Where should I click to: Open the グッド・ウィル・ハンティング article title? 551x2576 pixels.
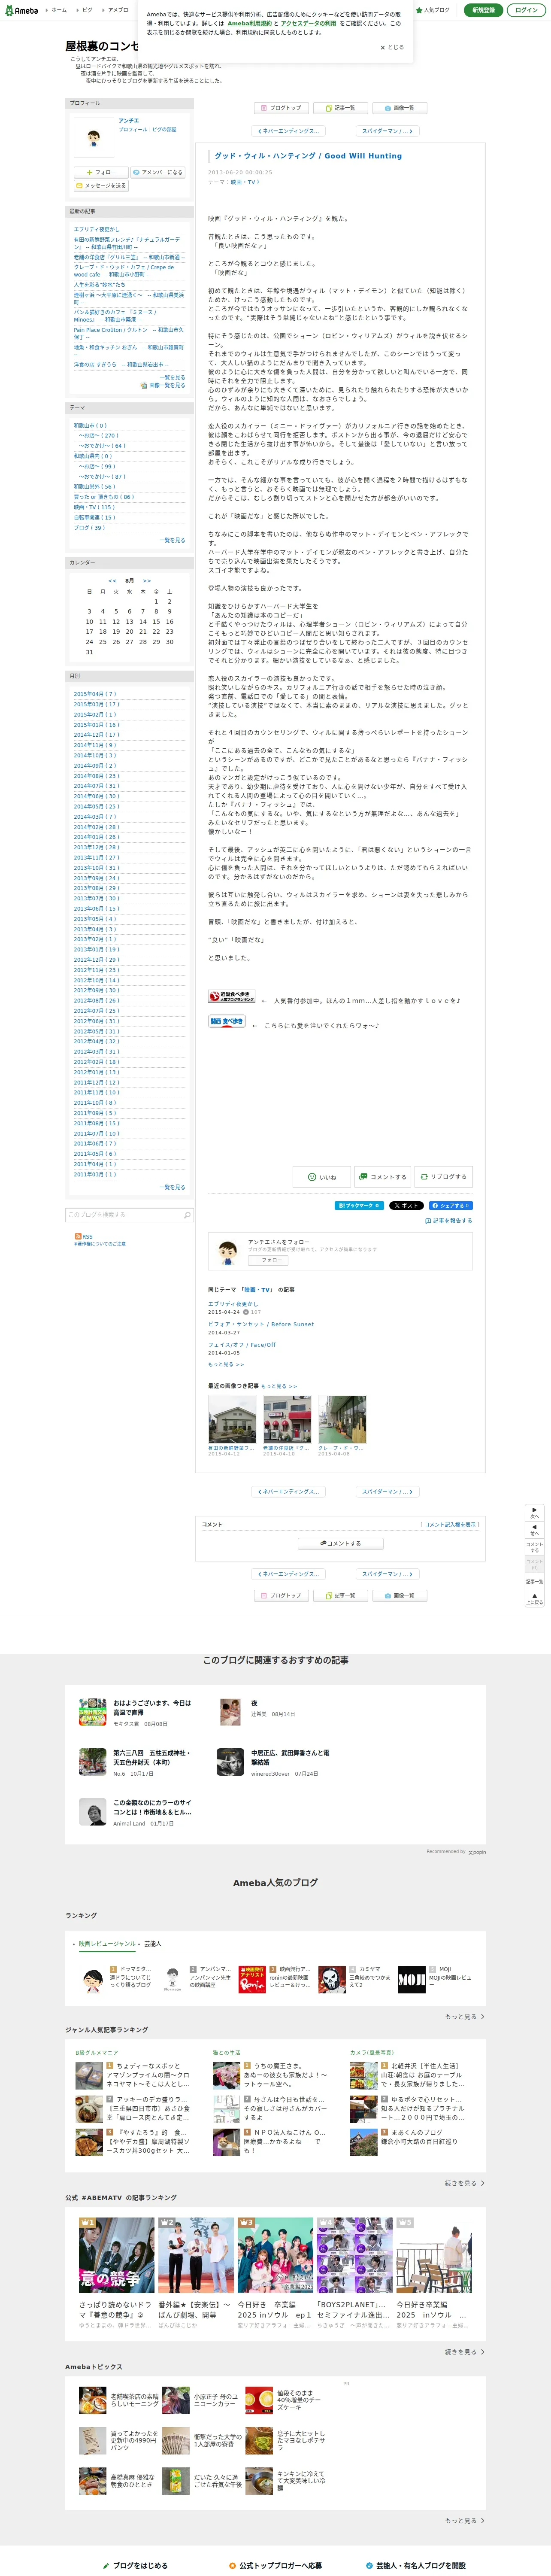coord(308,156)
